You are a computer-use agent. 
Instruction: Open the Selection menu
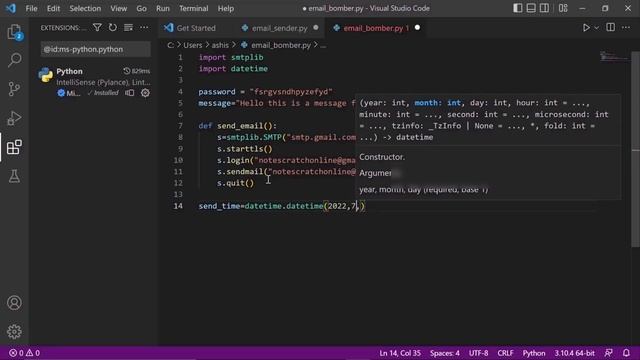pos(85,8)
